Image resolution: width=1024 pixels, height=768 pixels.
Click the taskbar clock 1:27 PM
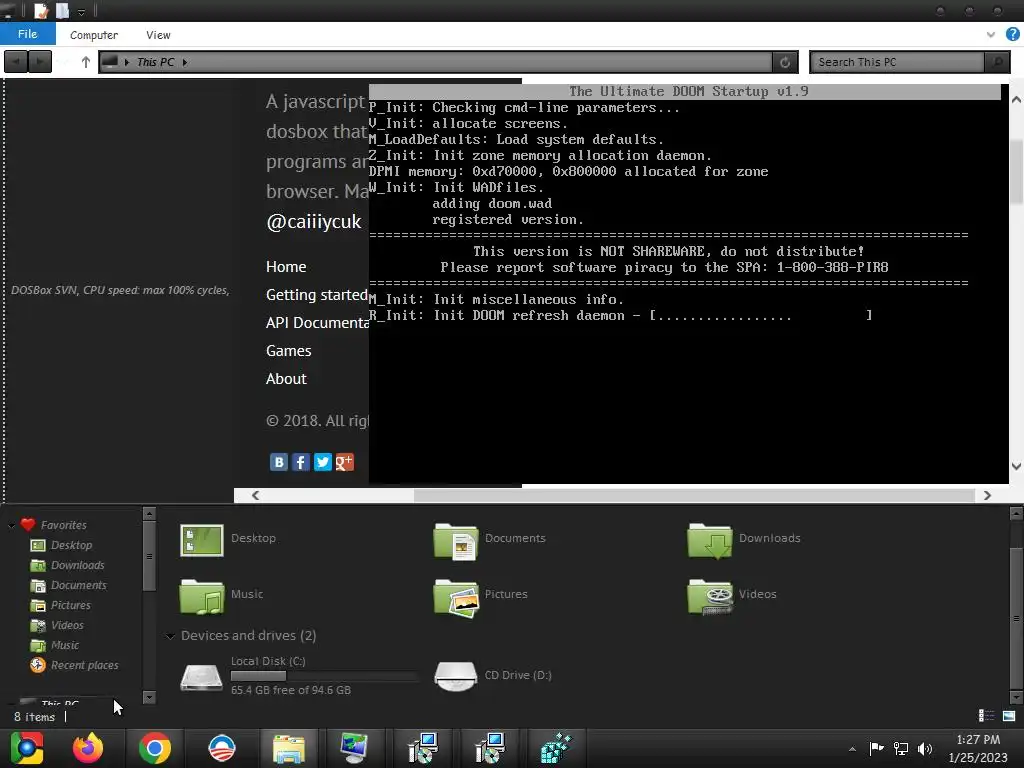978,740
